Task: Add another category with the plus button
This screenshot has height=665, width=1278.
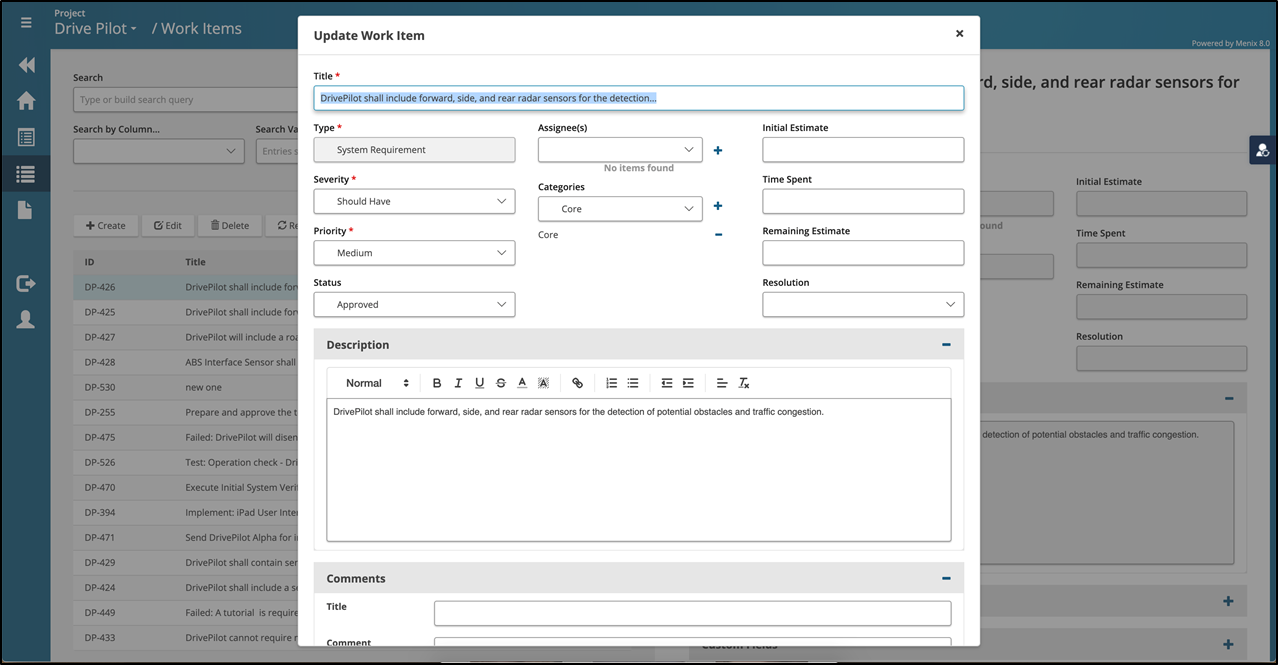Action: 718,206
